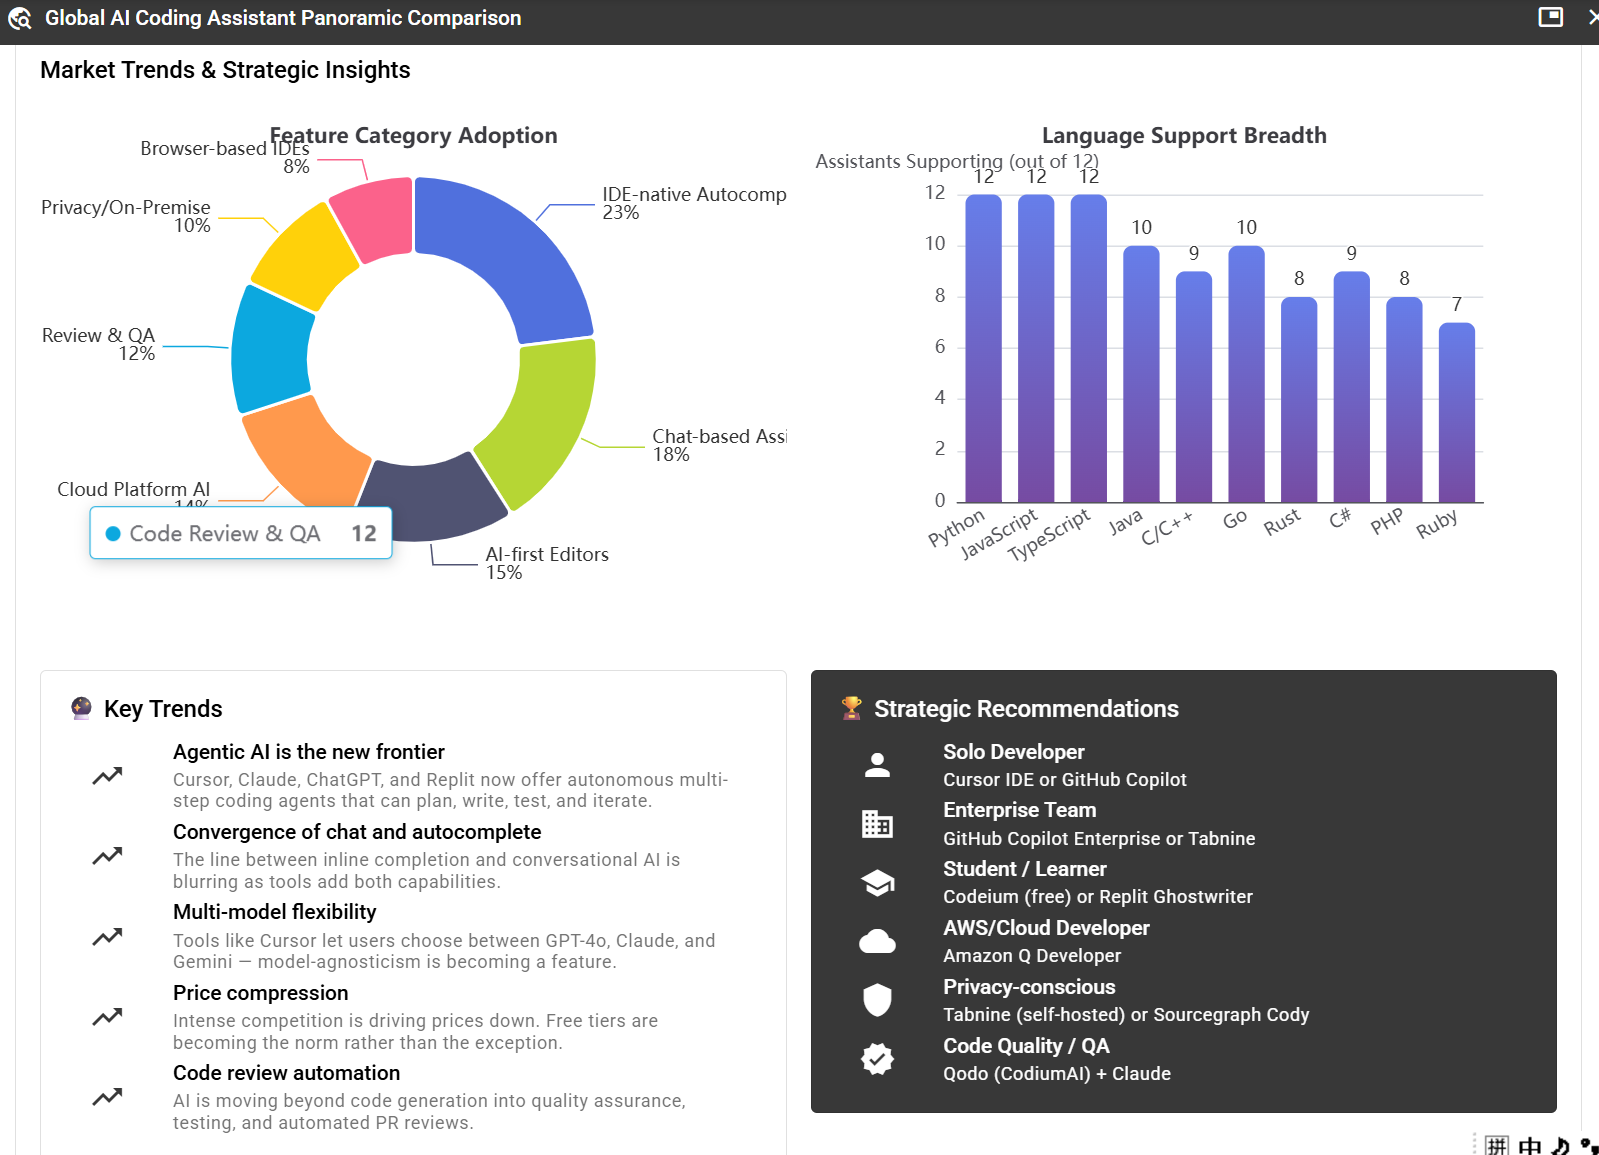Click the C# bar in the language chart
The image size is (1599, 1155).
point(1352,387)
